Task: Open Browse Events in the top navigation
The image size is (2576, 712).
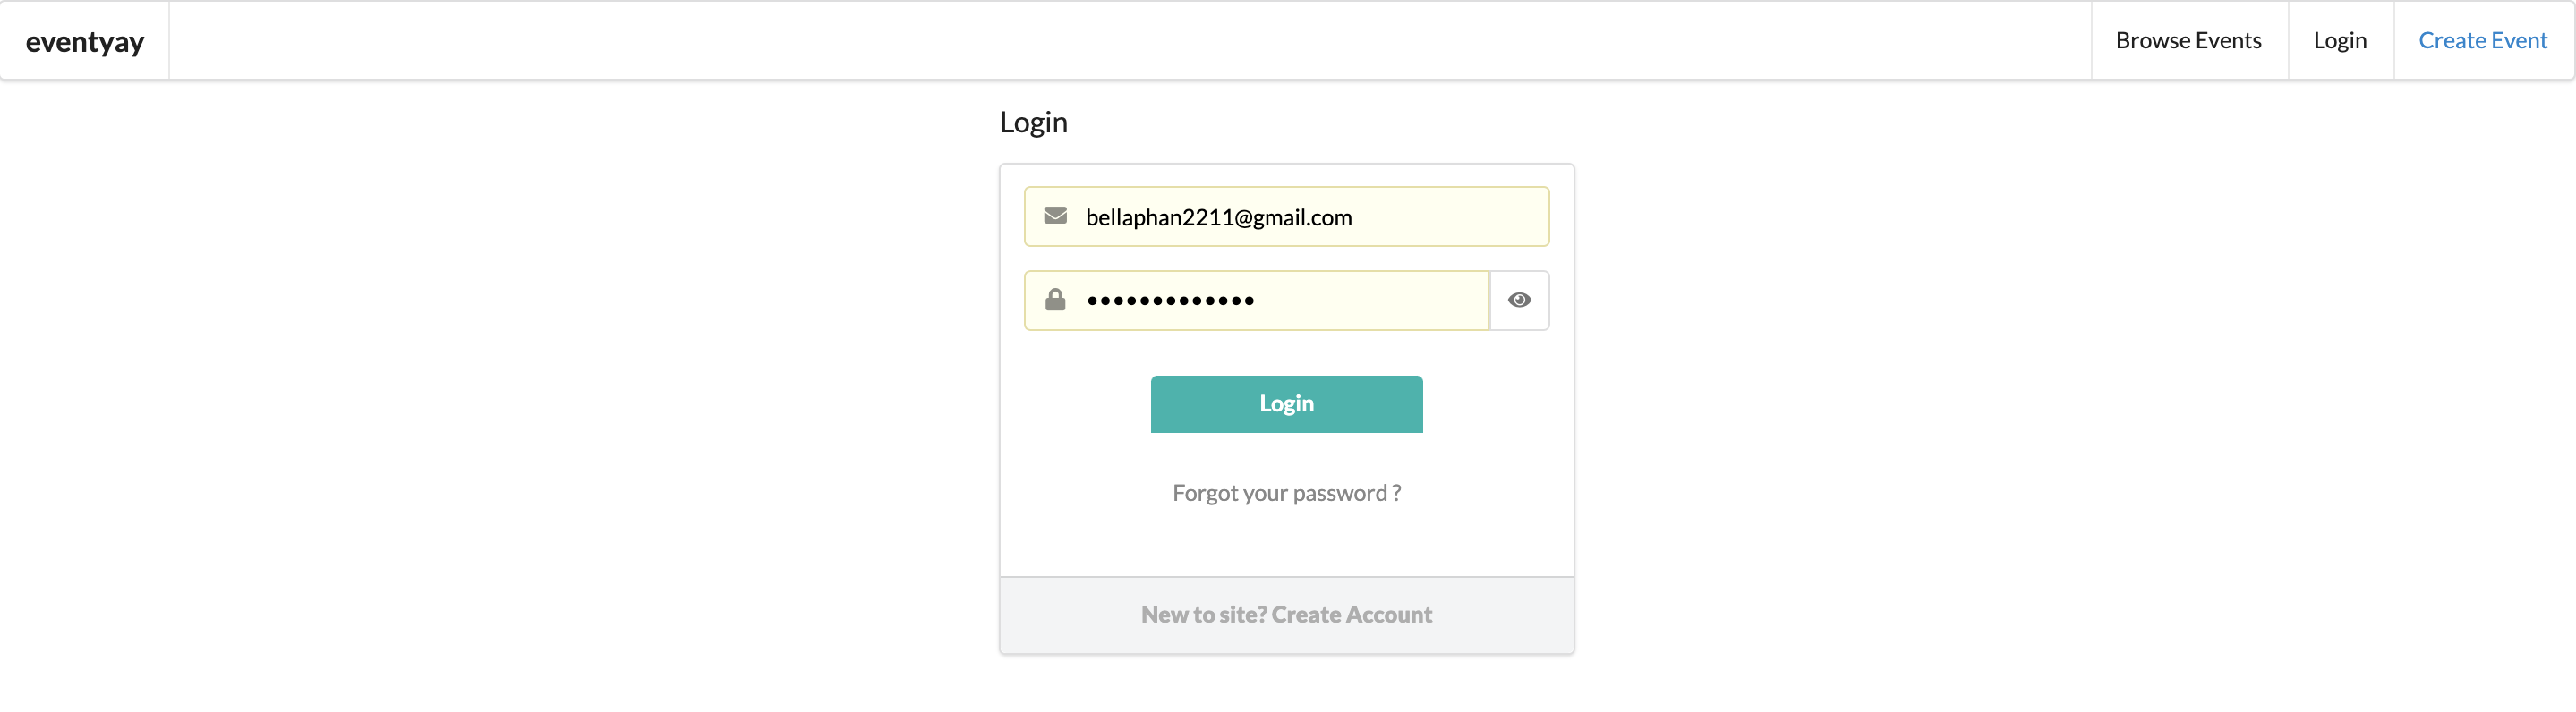Action: click(x=2188, y=40)
